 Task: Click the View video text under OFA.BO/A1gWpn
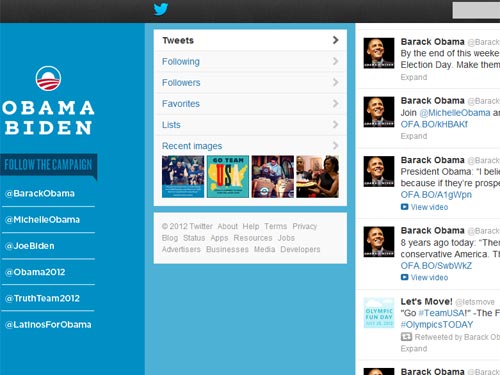(x=429, y=207)
